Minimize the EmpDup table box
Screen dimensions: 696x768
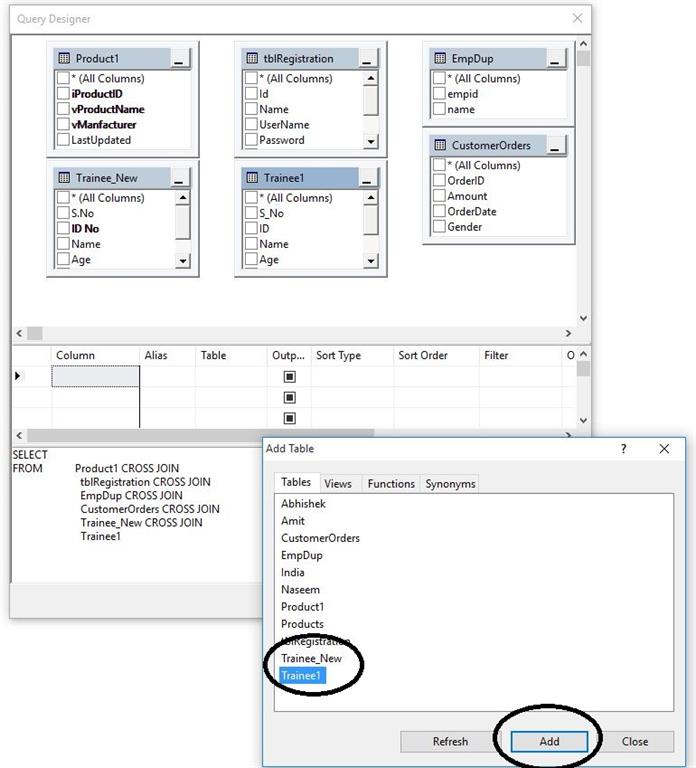(x=555, y=58)
